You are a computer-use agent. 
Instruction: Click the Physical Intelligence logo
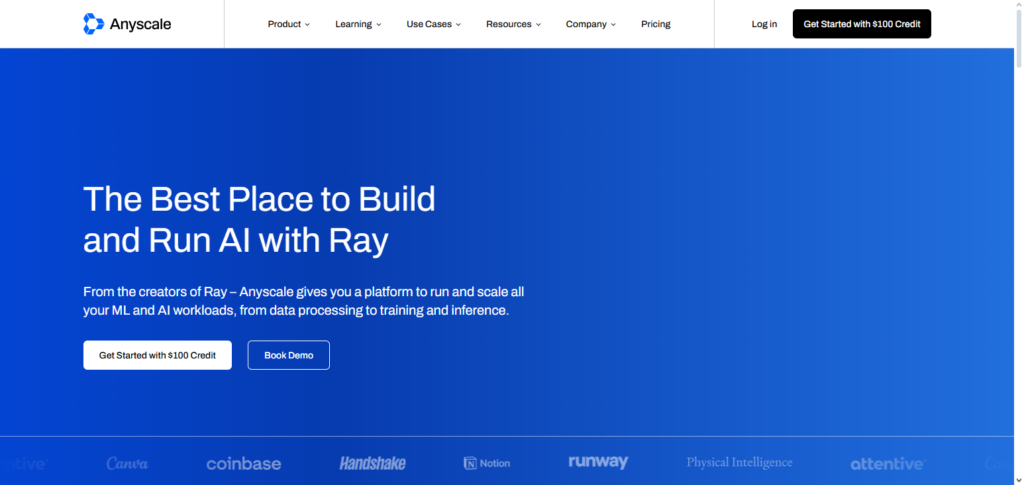[739, 462]
